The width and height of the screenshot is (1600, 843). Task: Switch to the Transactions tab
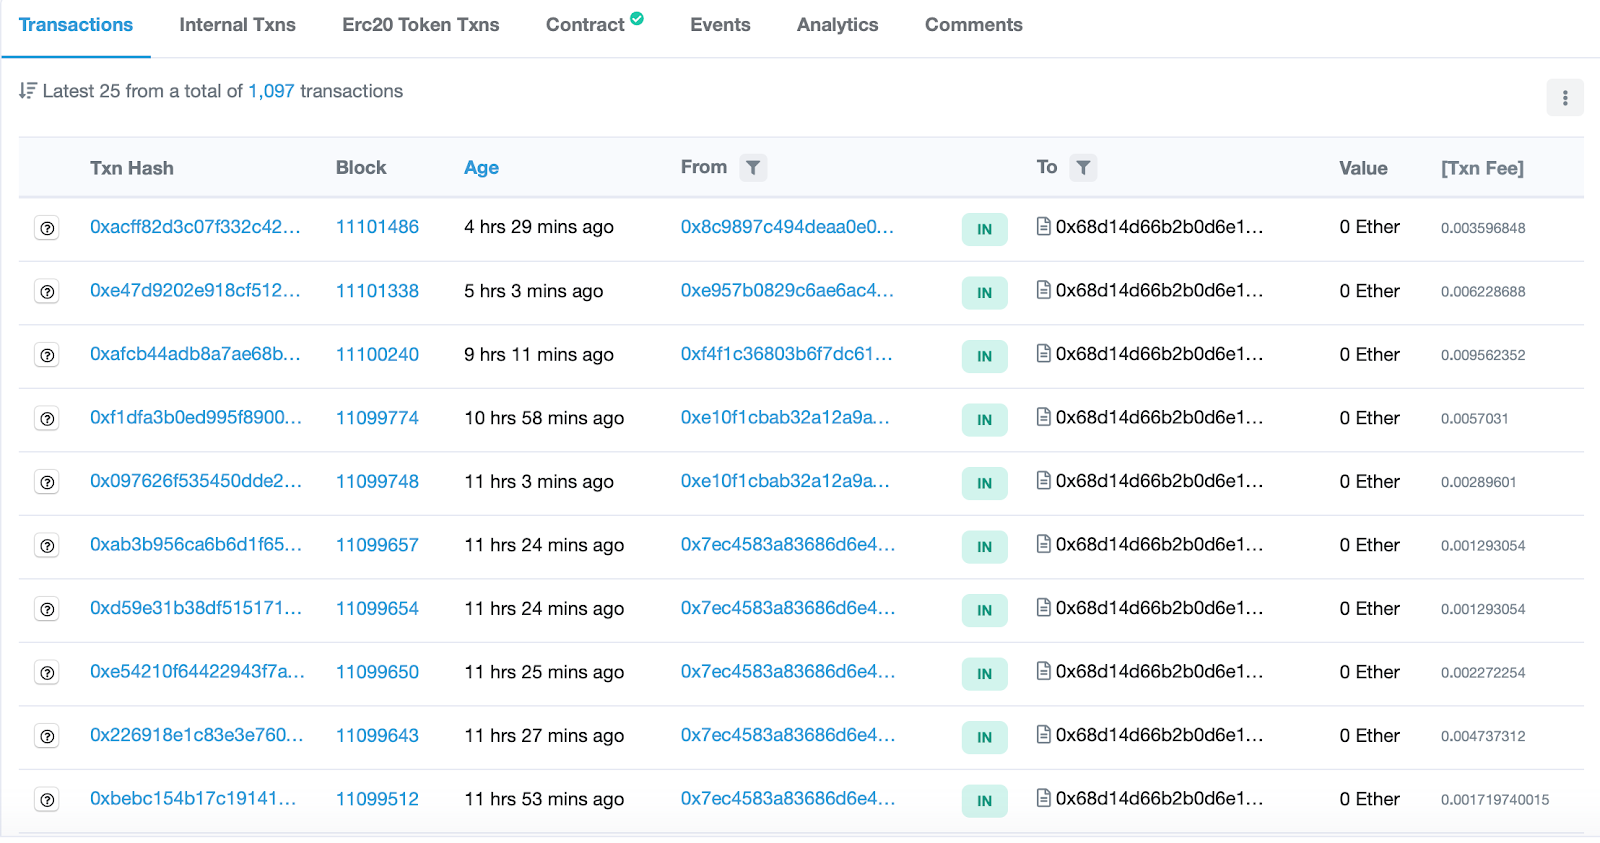coord(76,25)
